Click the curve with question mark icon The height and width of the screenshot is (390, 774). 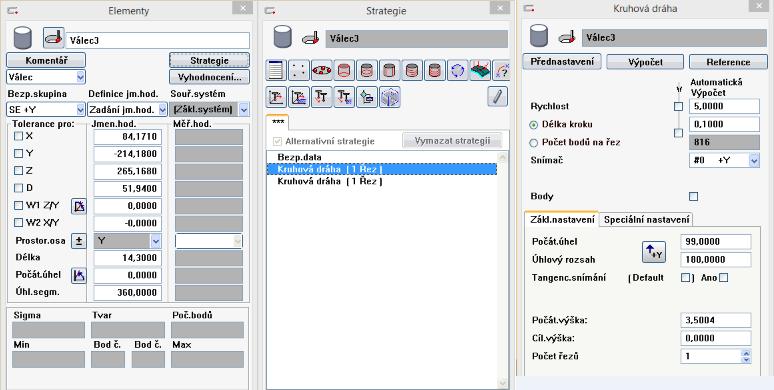coord(501,71)
